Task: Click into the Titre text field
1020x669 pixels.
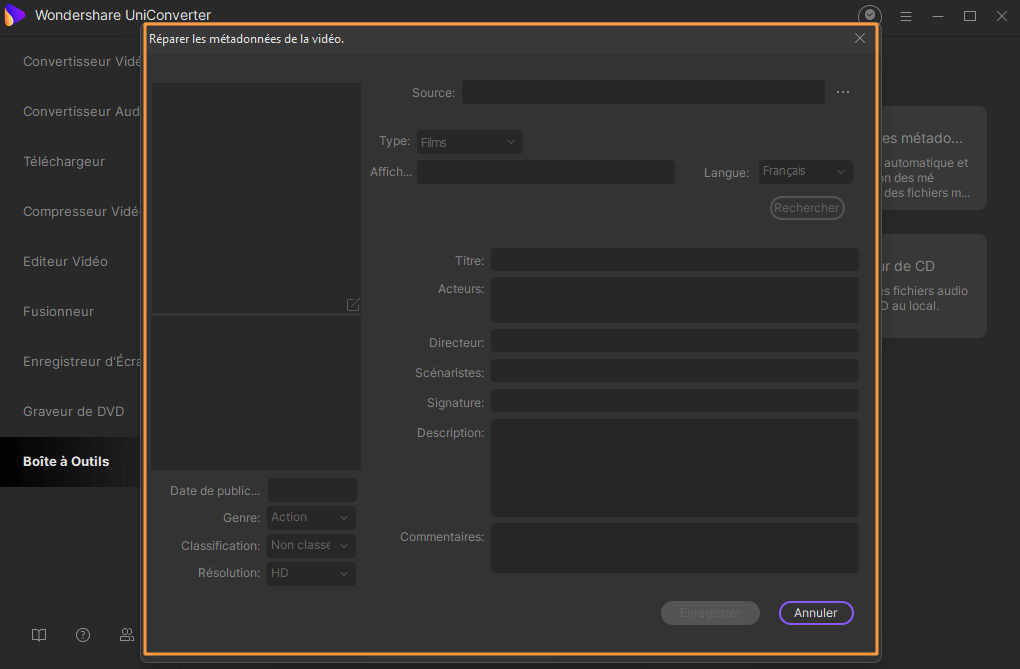Action: click(674, 260)
